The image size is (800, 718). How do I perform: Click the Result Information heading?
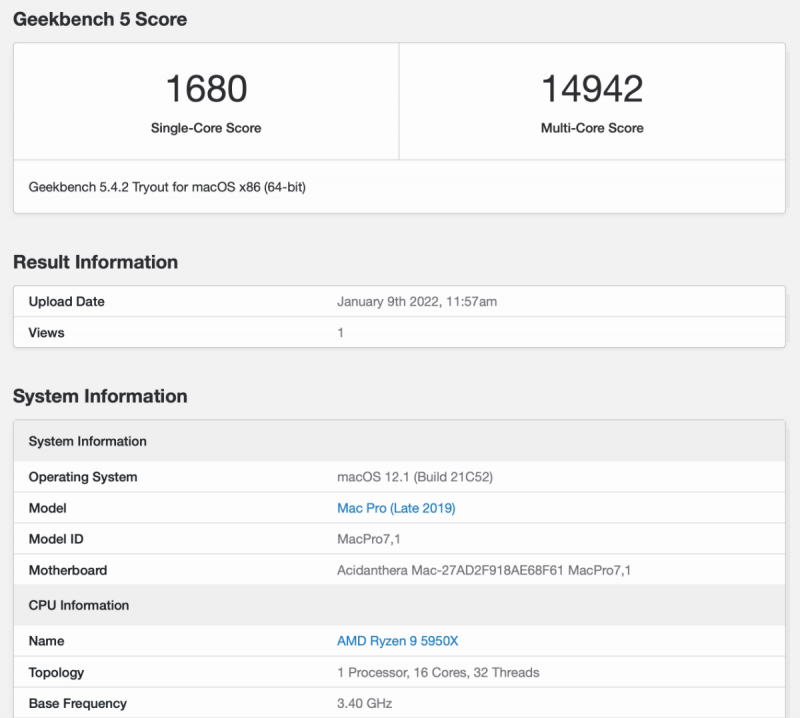pos(95,262)
